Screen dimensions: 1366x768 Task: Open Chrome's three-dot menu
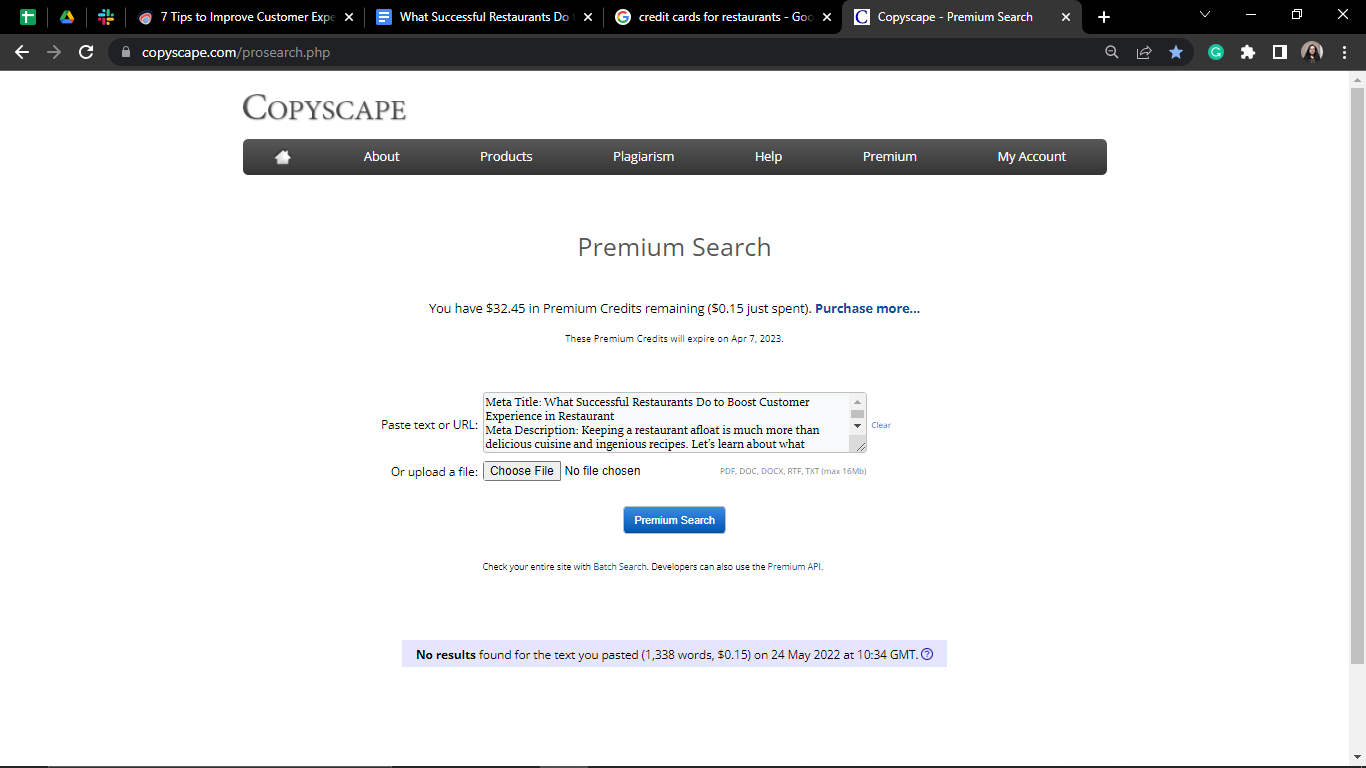coord(1344,52)
